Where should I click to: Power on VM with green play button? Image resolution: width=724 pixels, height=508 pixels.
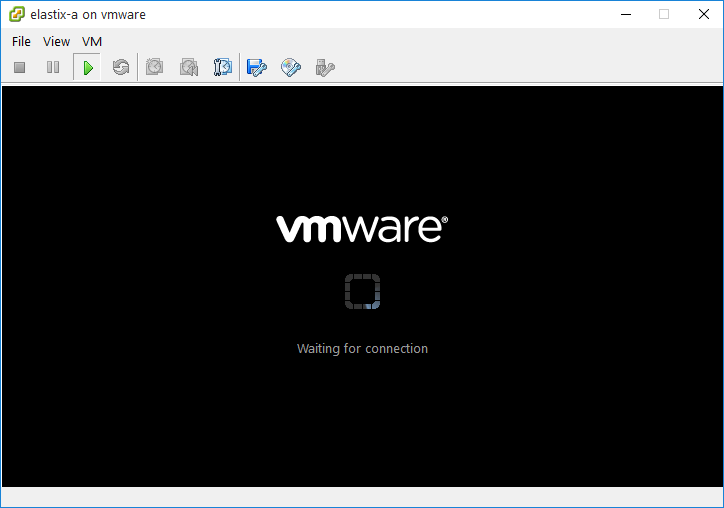[87, 67]
